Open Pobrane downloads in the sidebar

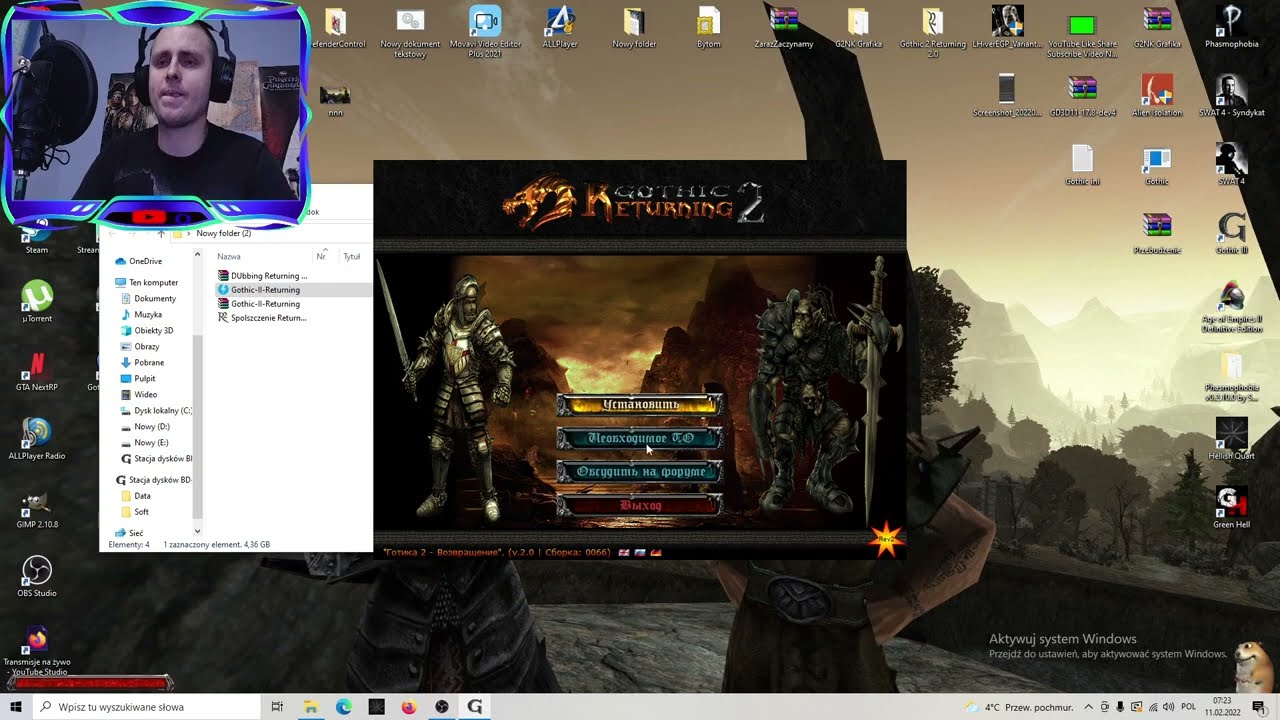pos(142,363)
